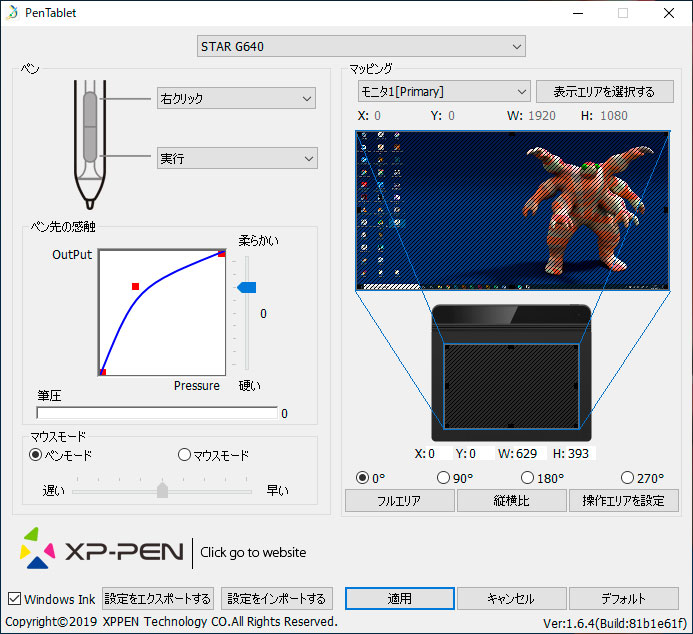Image resolution: width=693 pixels, height=634 pixels.
Task: Open the モニタ1[Primary] monitor dropdown
Action: [x=444, y=91]
